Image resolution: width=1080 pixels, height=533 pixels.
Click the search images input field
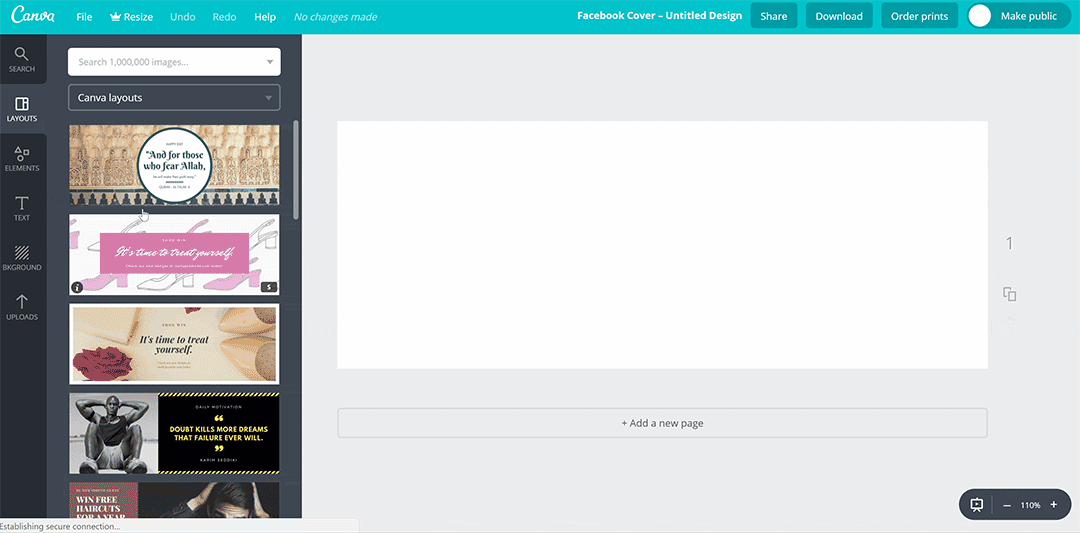174,62
